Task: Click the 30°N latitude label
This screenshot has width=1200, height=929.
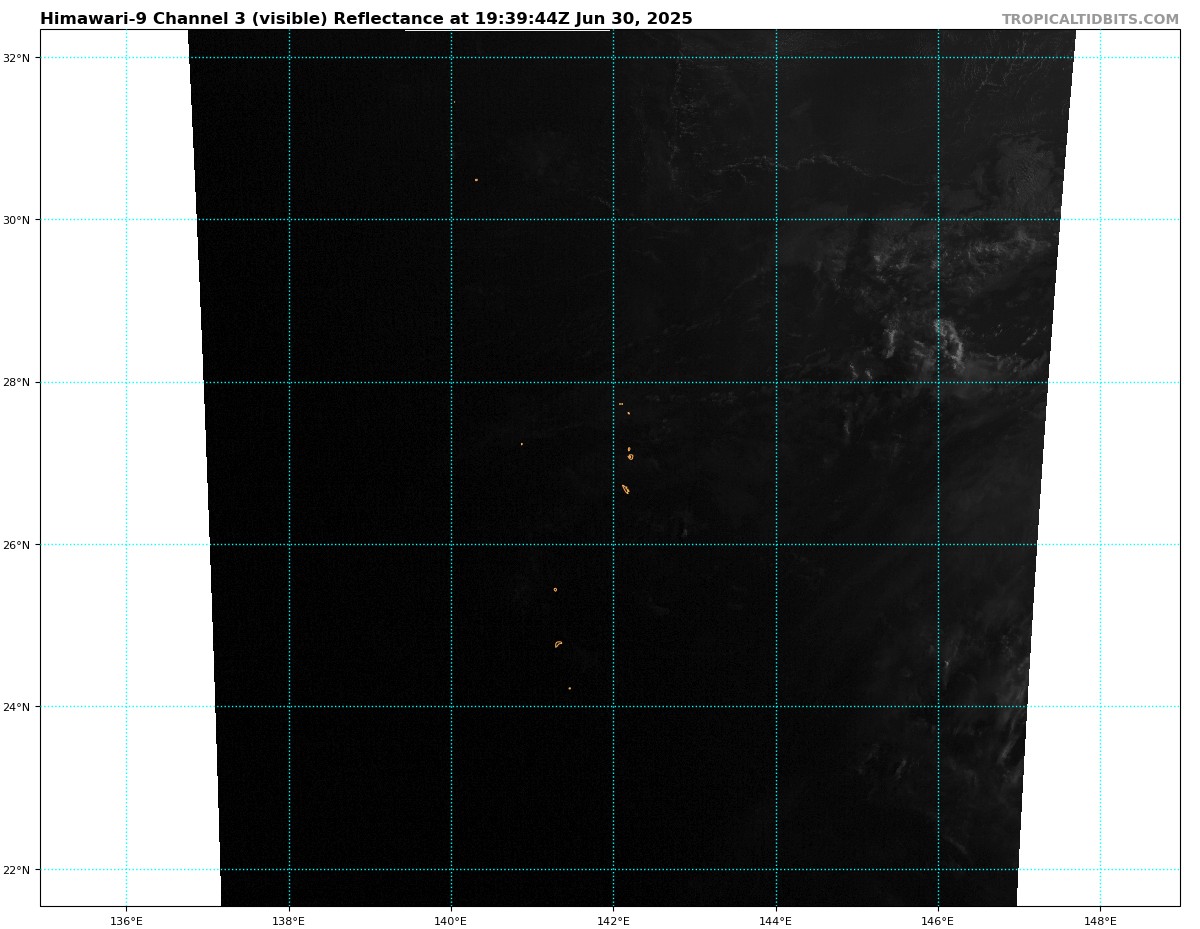Action: tap(18, 220)
